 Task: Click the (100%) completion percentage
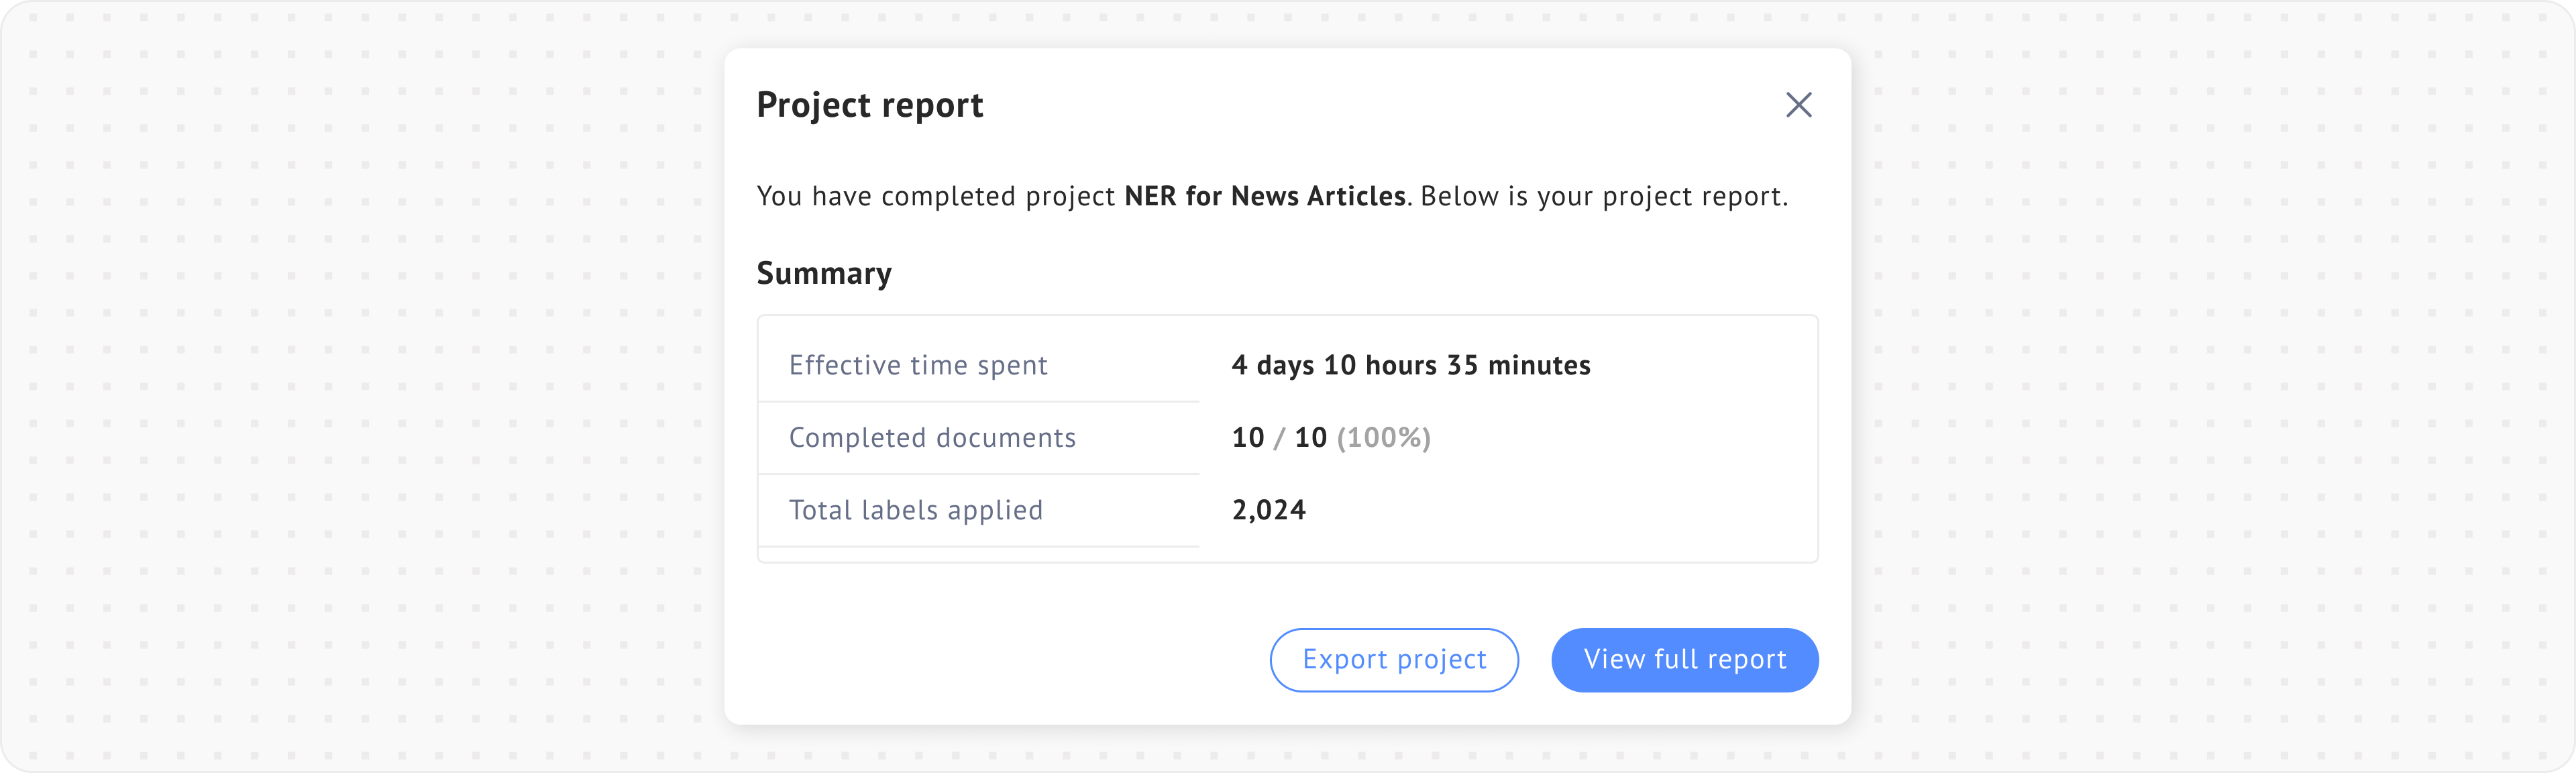(x=1383, y=438)
